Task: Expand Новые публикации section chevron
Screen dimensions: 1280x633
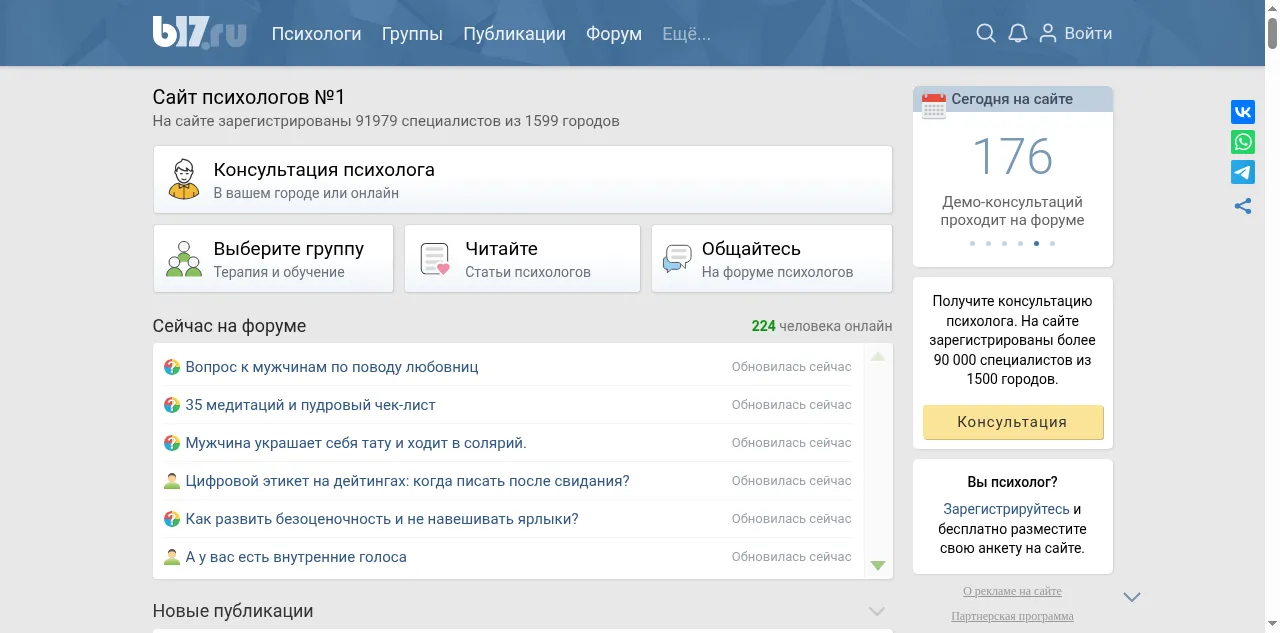Action: (877, 611)
